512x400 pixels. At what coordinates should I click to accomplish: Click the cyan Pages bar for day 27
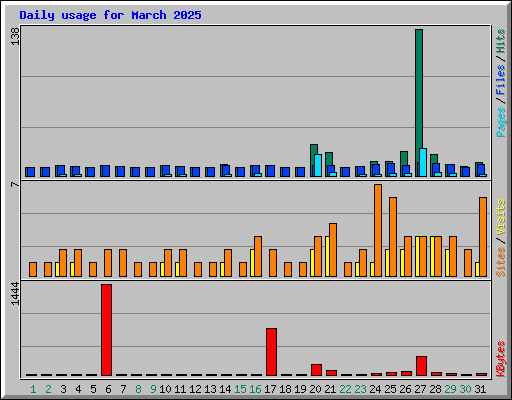(x=423, y=162)
